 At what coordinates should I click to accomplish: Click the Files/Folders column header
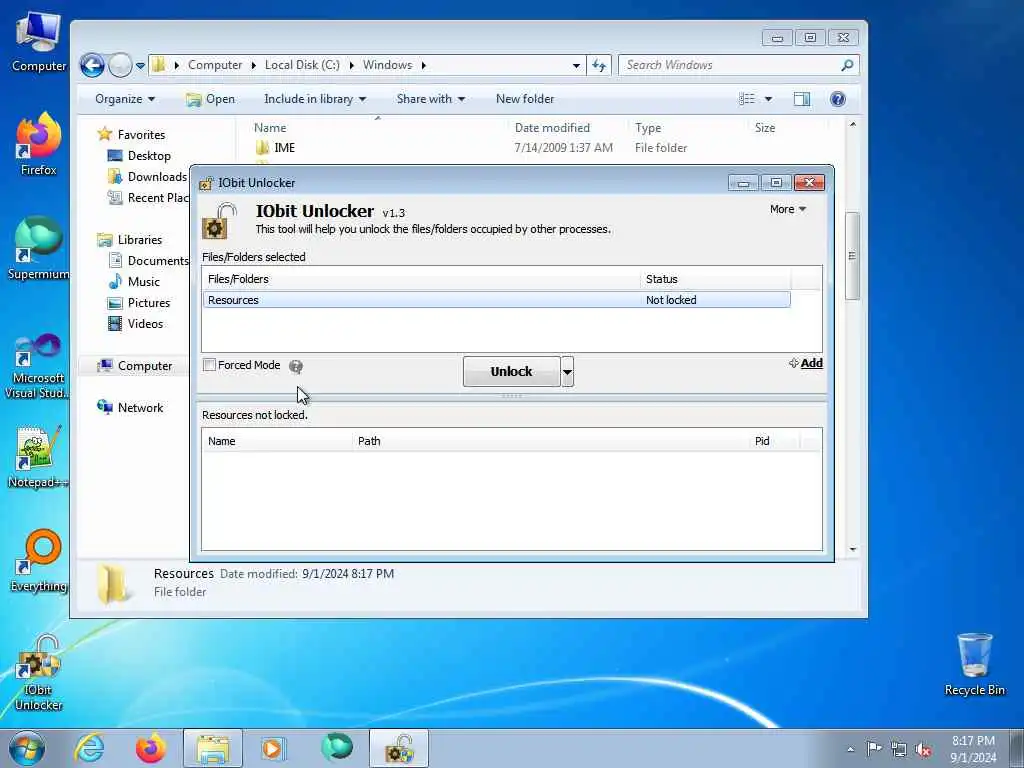coord(421,279)
